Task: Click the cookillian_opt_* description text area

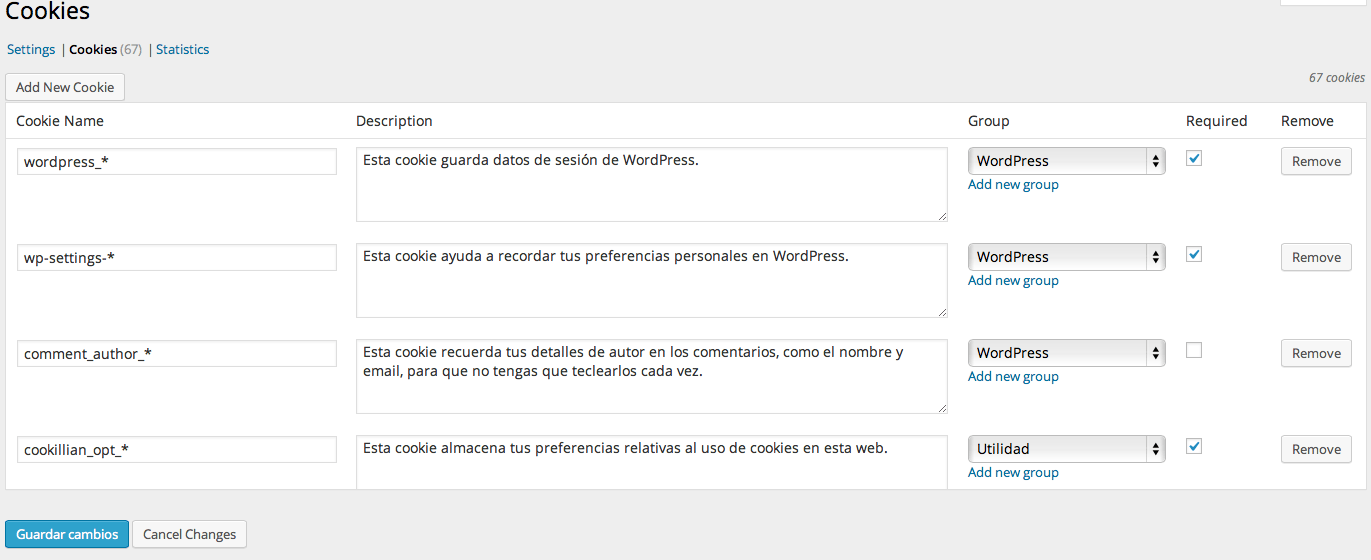Action: pyautogui.click(x=652, y=462)
